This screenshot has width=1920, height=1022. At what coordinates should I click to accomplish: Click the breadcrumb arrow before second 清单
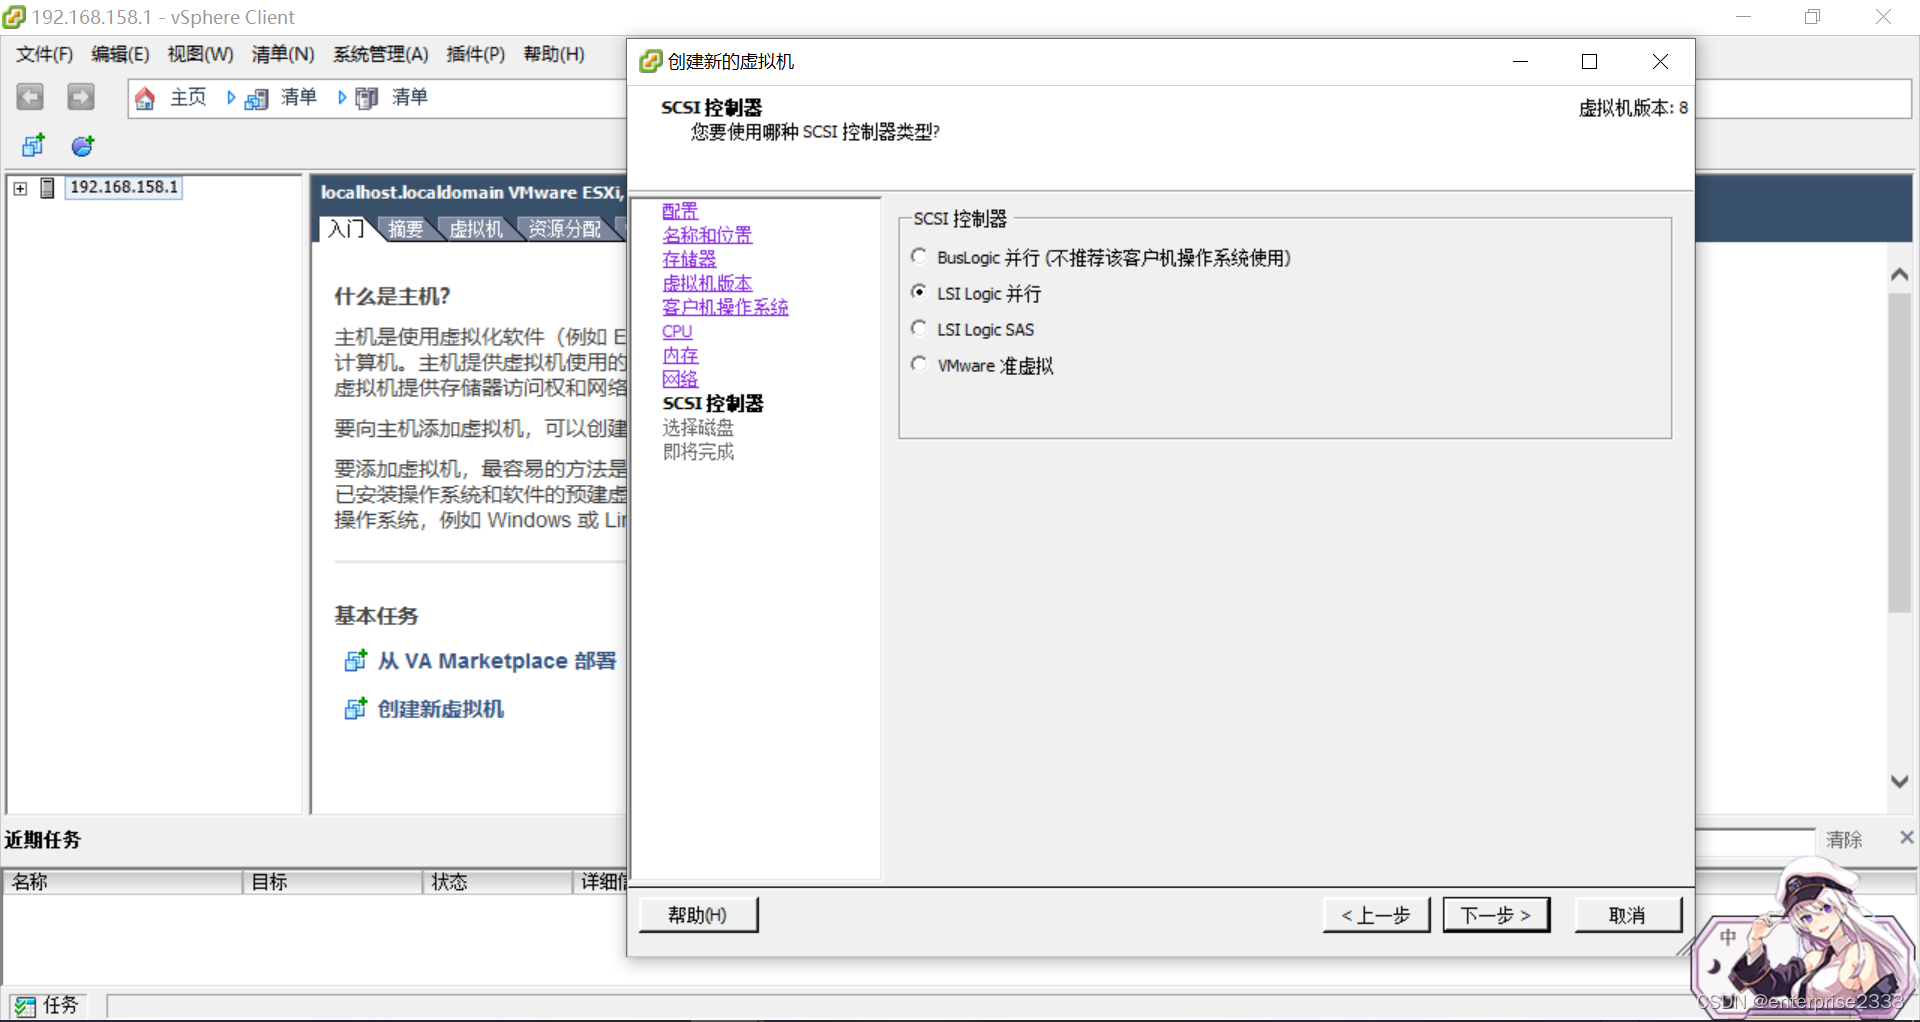342,98
